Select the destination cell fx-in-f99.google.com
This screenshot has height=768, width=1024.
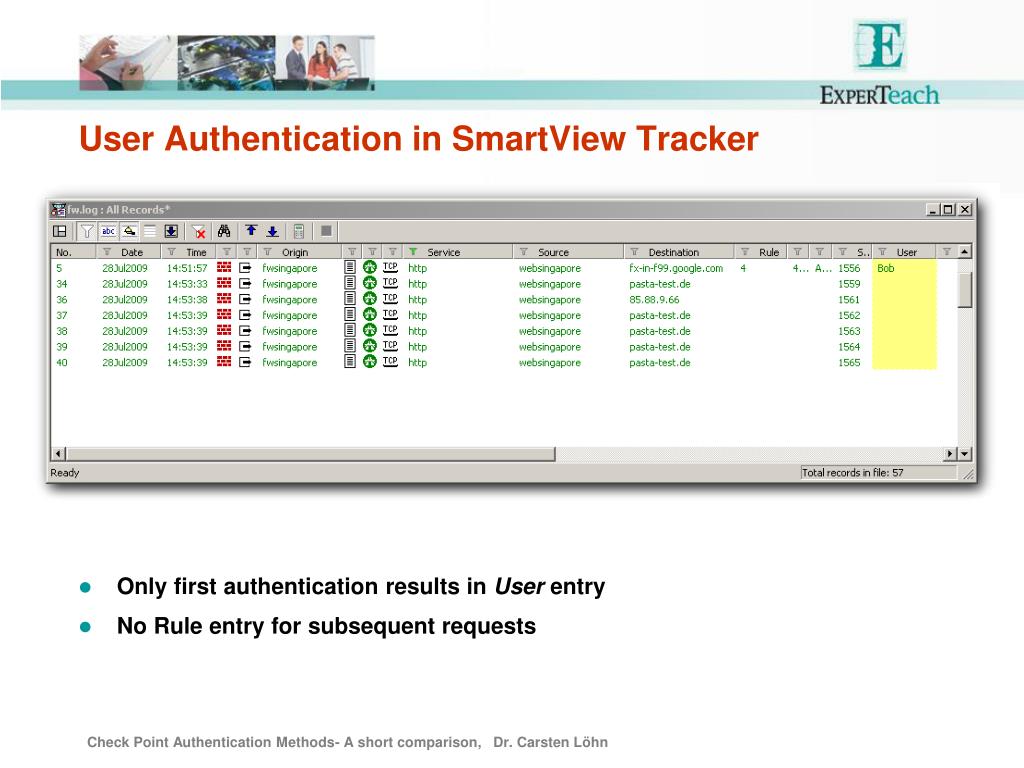pos(676,268)
